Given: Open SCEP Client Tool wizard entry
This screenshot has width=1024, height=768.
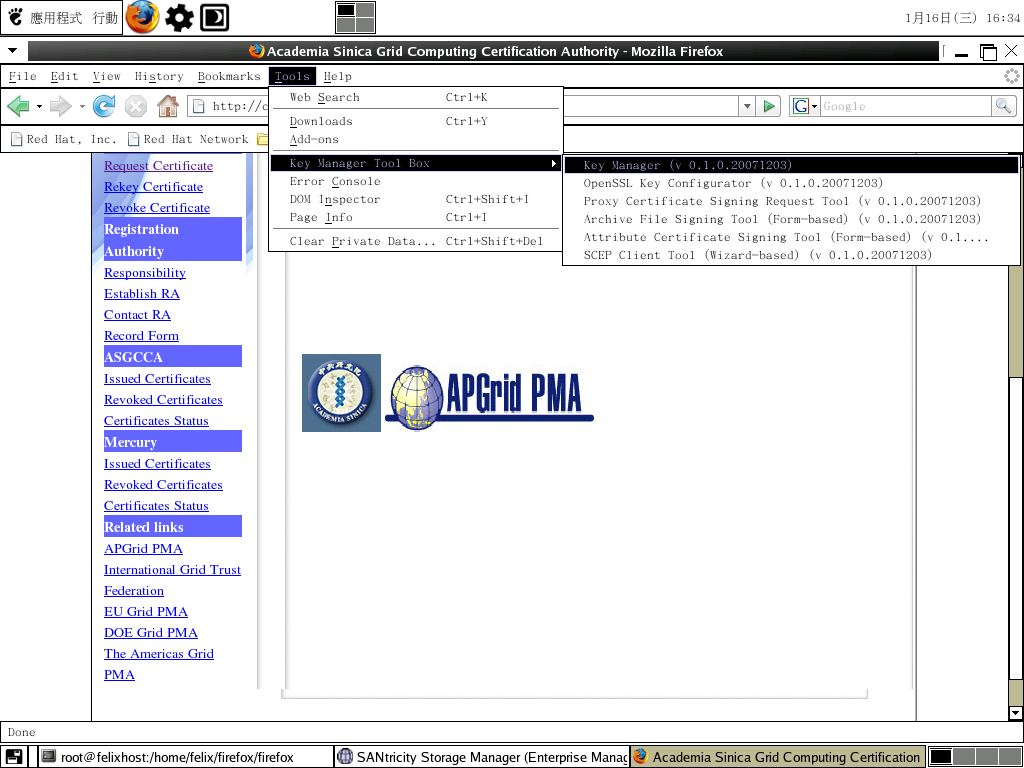Looking at the screenshot, I should click(x=791, y=255).
